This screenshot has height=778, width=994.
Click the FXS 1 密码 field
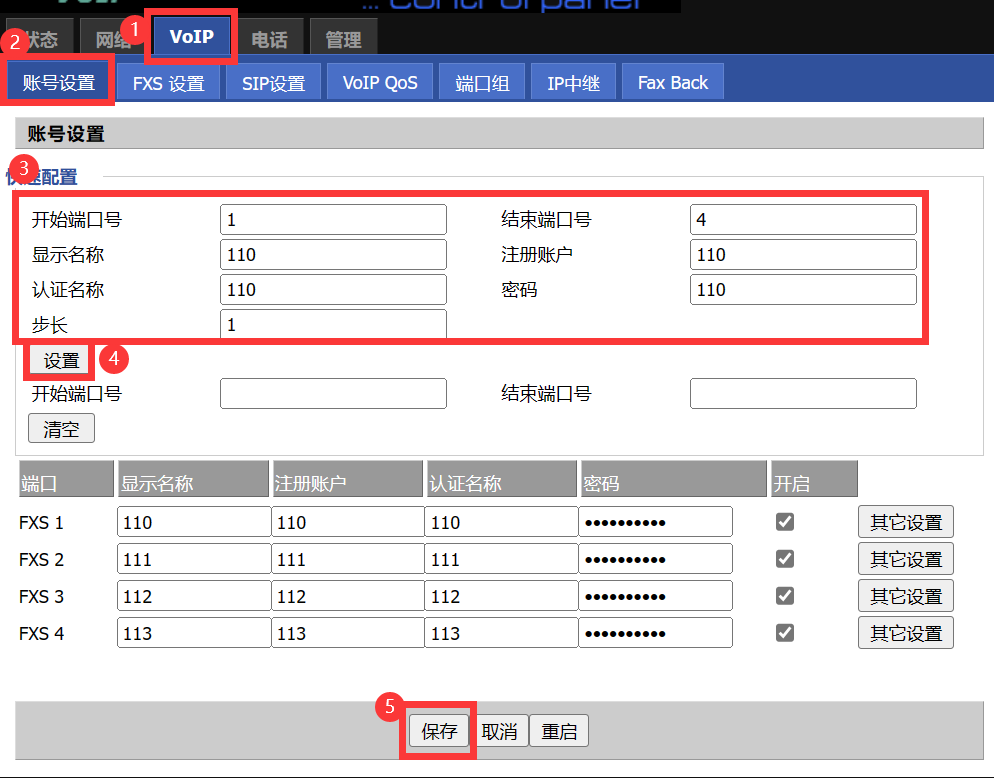[x=655, y=522]
